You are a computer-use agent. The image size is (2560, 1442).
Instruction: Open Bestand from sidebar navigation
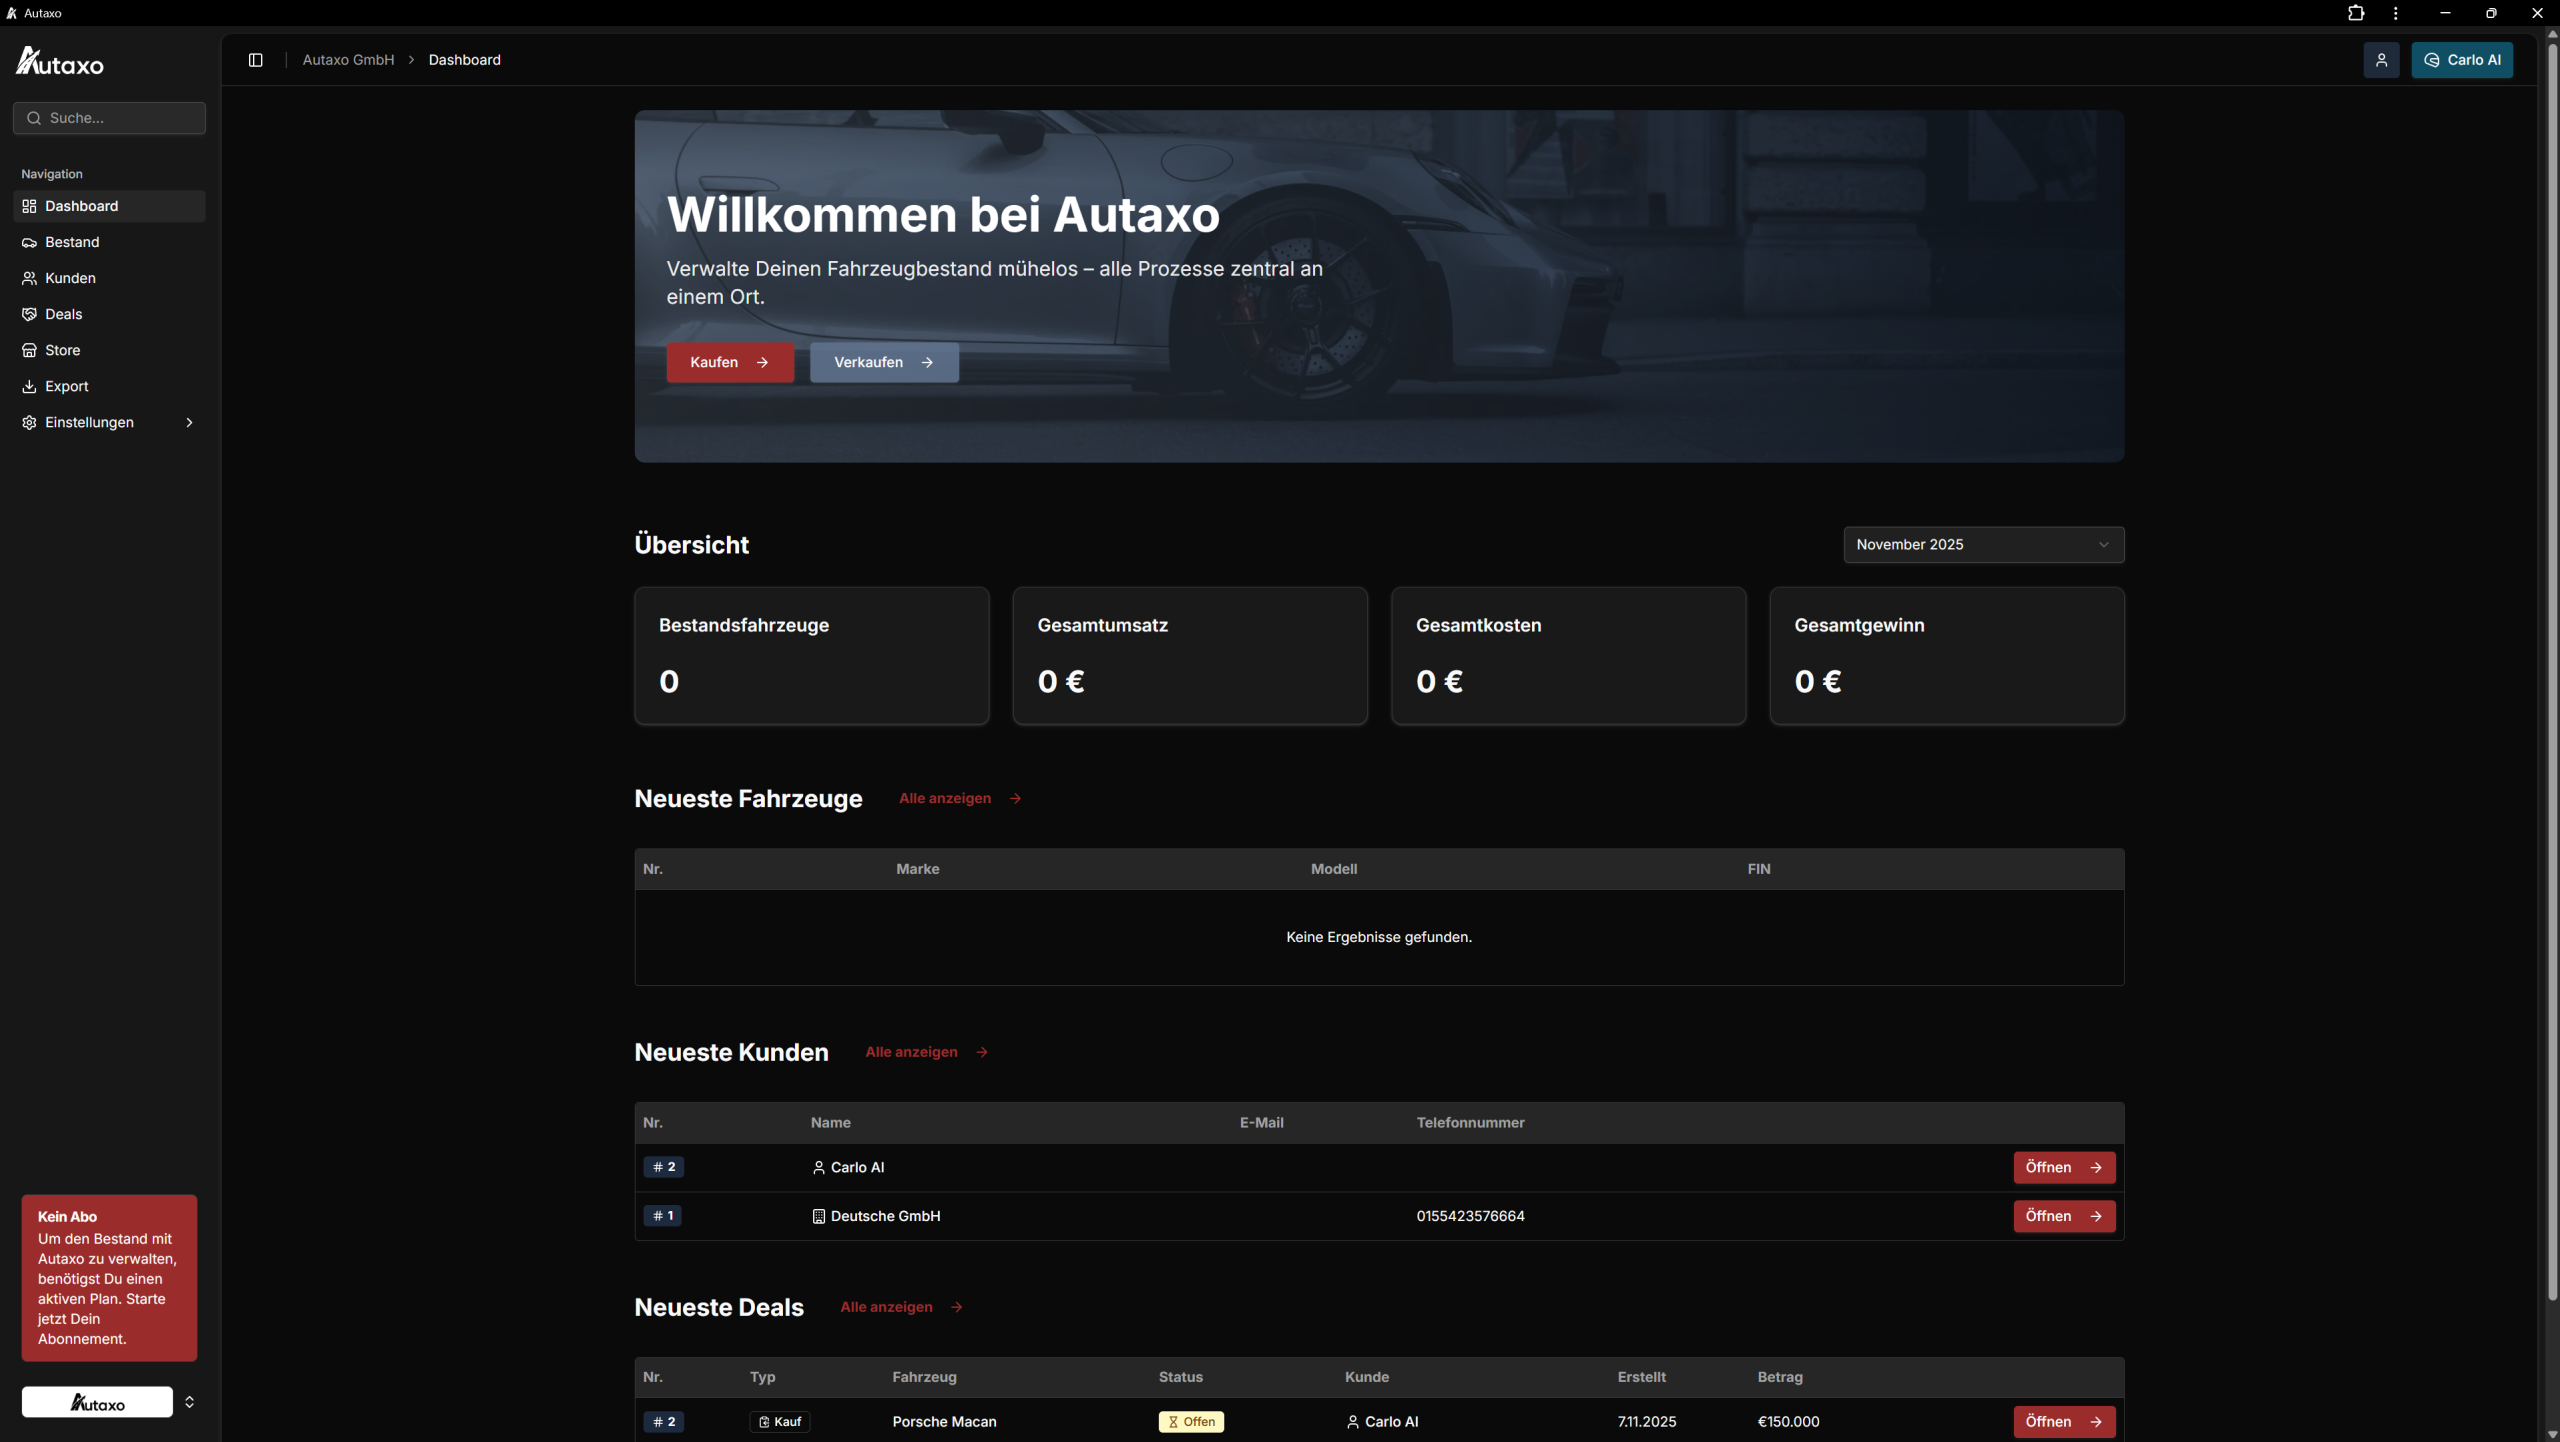(x=72, y=242)
